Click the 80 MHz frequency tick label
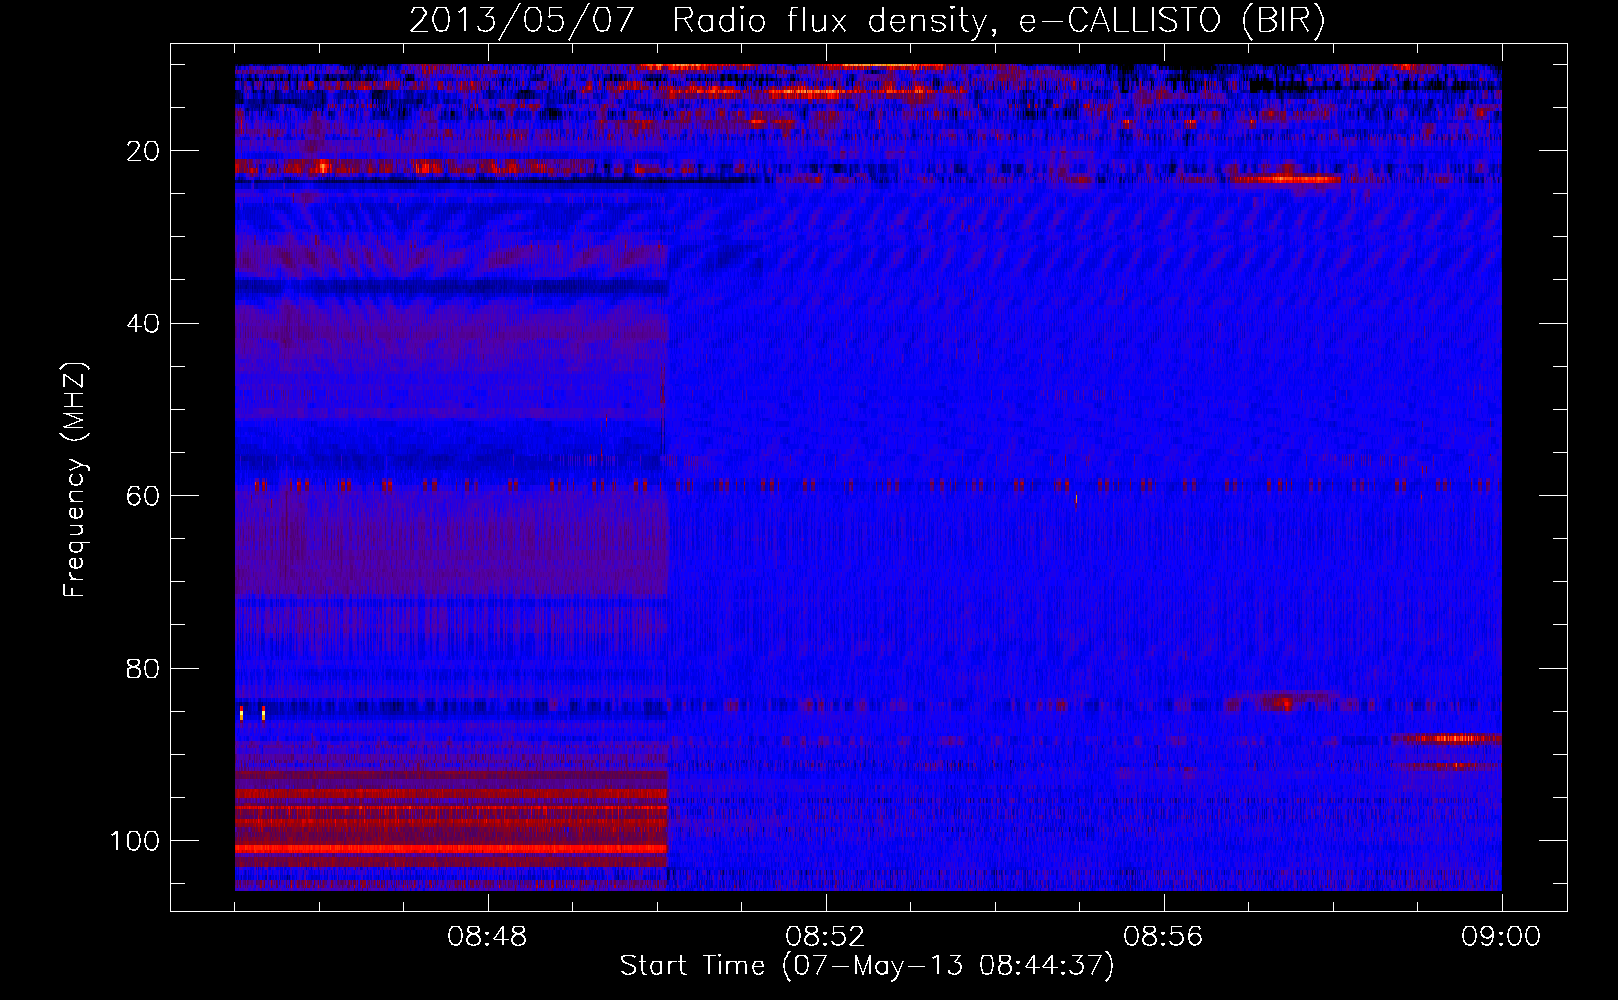The width and height of the screenshot is (1618, 1000). pos(144,669)
